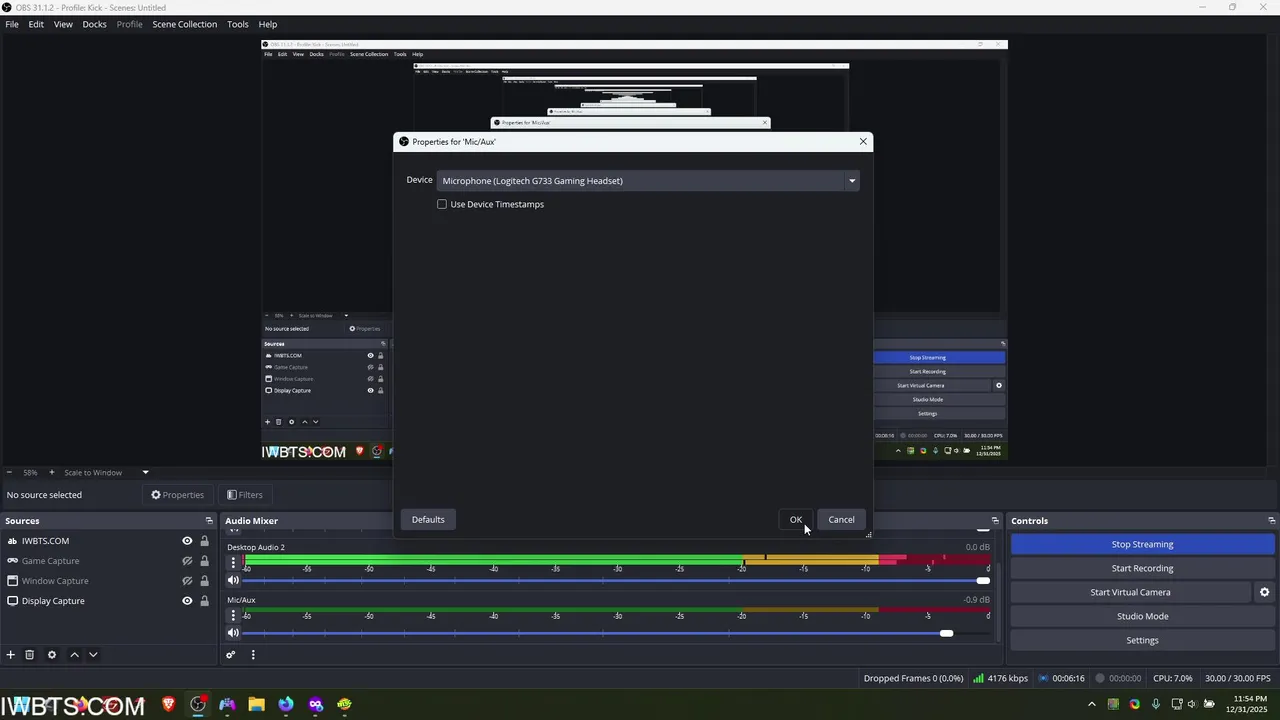Image resolution: width=1280 pixels, height=720 pixels.
Task: Select the Window Capture source row
Action: (x=108, y=581)
